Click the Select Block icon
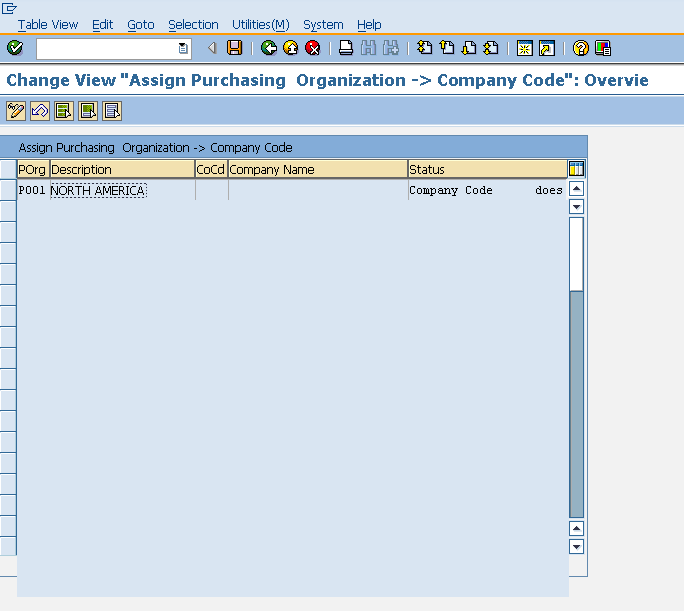The height and width of the screenshot is (611, 684). tap(88, 111)
